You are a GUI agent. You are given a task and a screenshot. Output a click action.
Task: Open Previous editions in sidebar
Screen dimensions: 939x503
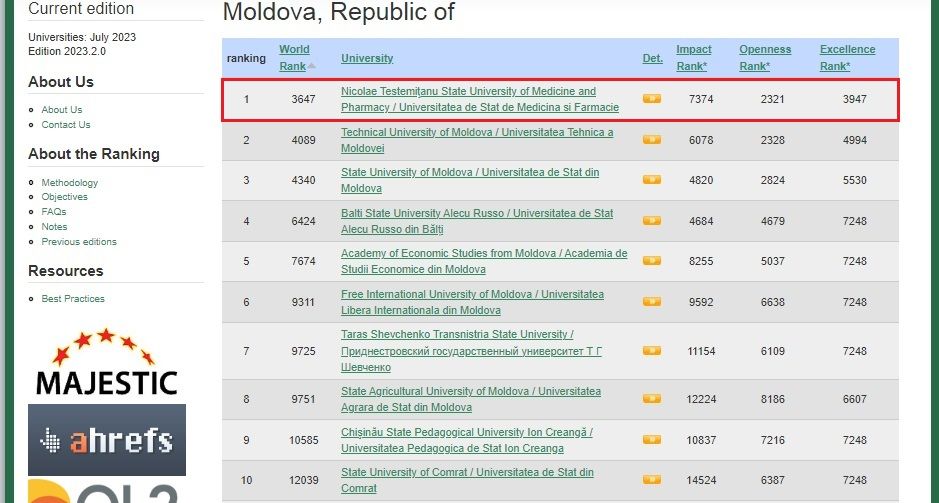coord(79,242)
